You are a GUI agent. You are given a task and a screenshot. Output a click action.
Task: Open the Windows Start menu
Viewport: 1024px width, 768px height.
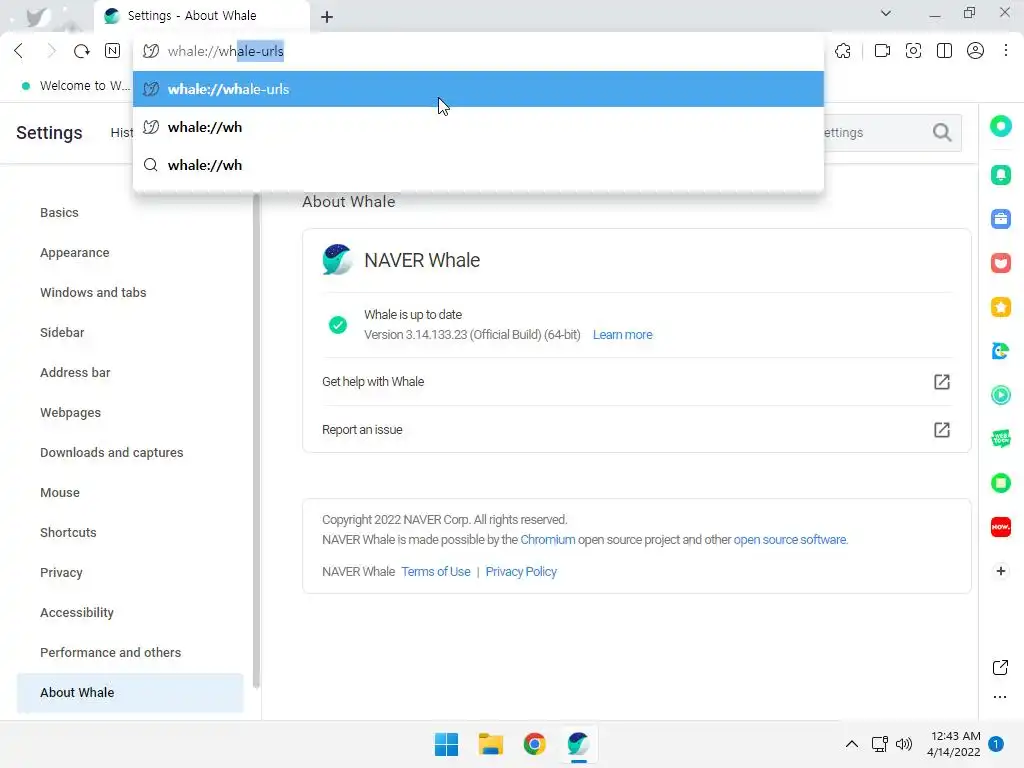[x=447, y=744]
